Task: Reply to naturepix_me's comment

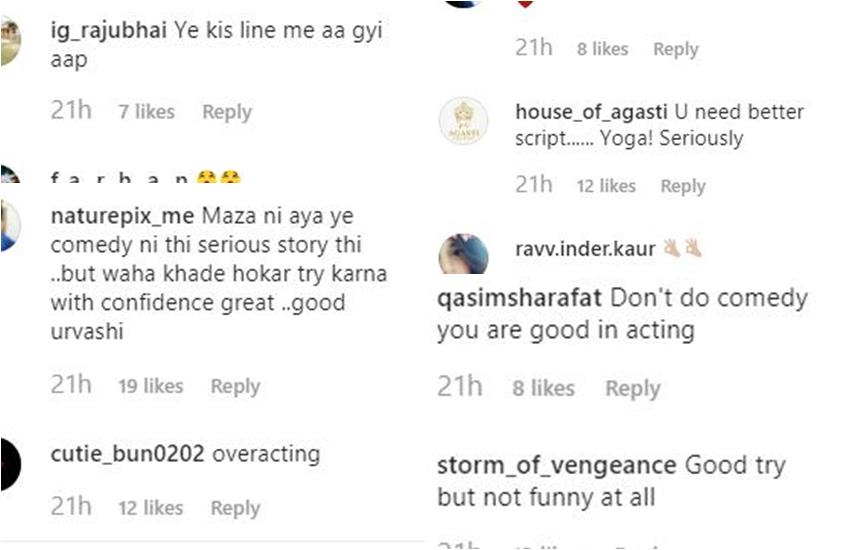Action: 235,386
